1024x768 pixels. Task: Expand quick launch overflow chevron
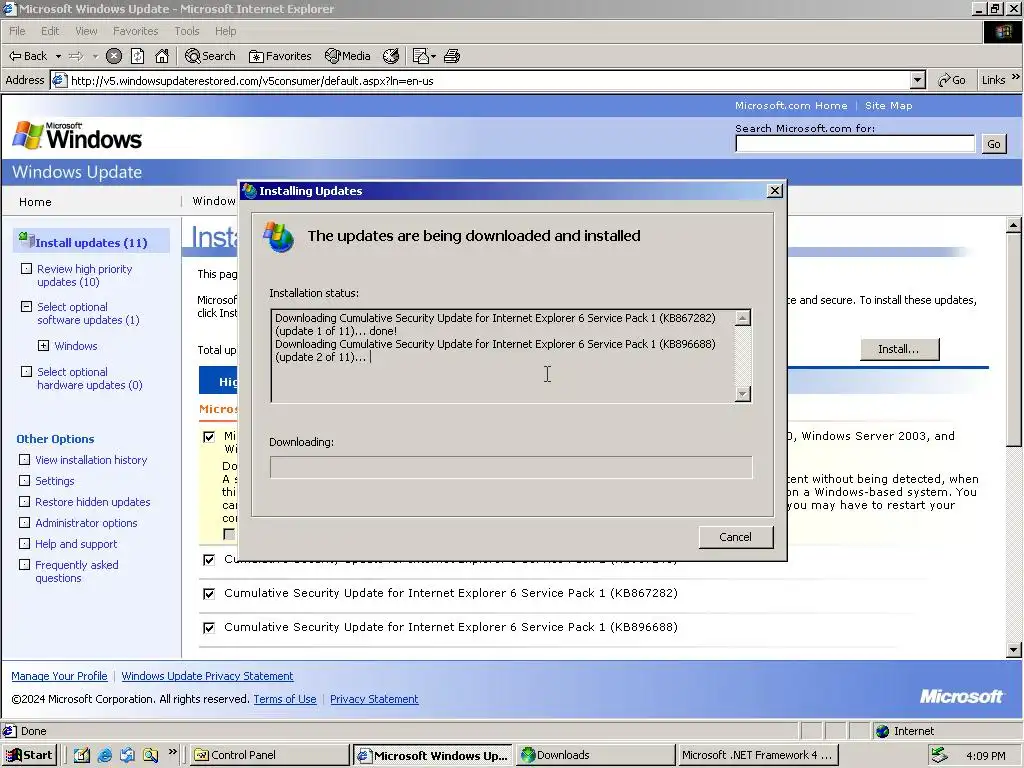pos(172,752)
